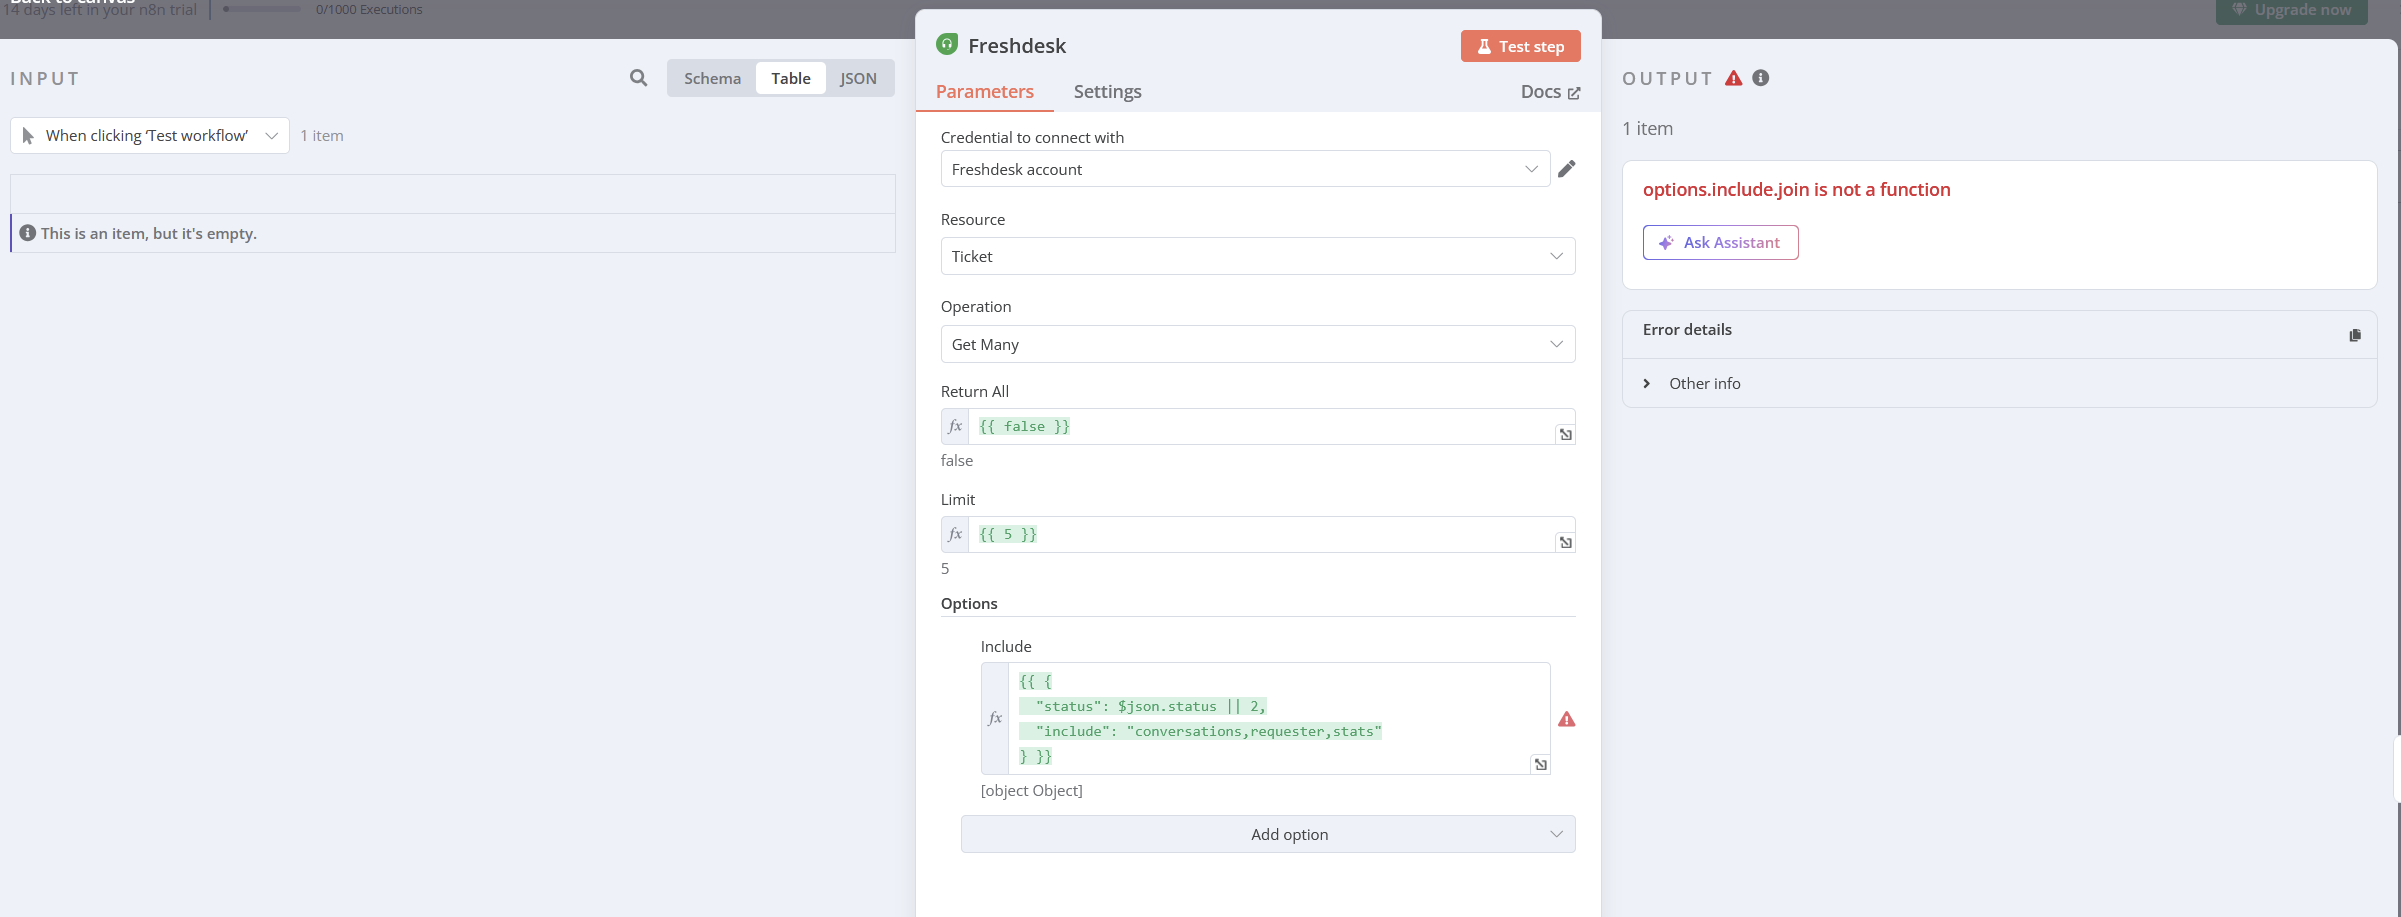The image size is (2401, 917).
Task: Click the pencil icon to edit Freshdesk credential
Action: (x=1566, y=168)
